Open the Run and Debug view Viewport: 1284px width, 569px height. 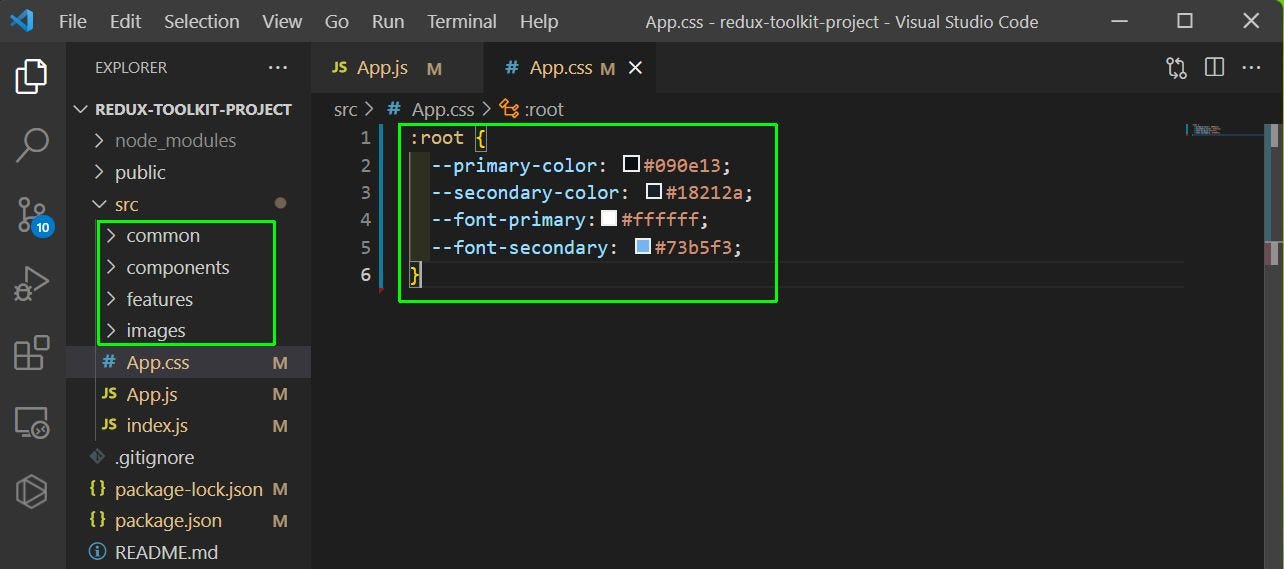click(32, 283)
